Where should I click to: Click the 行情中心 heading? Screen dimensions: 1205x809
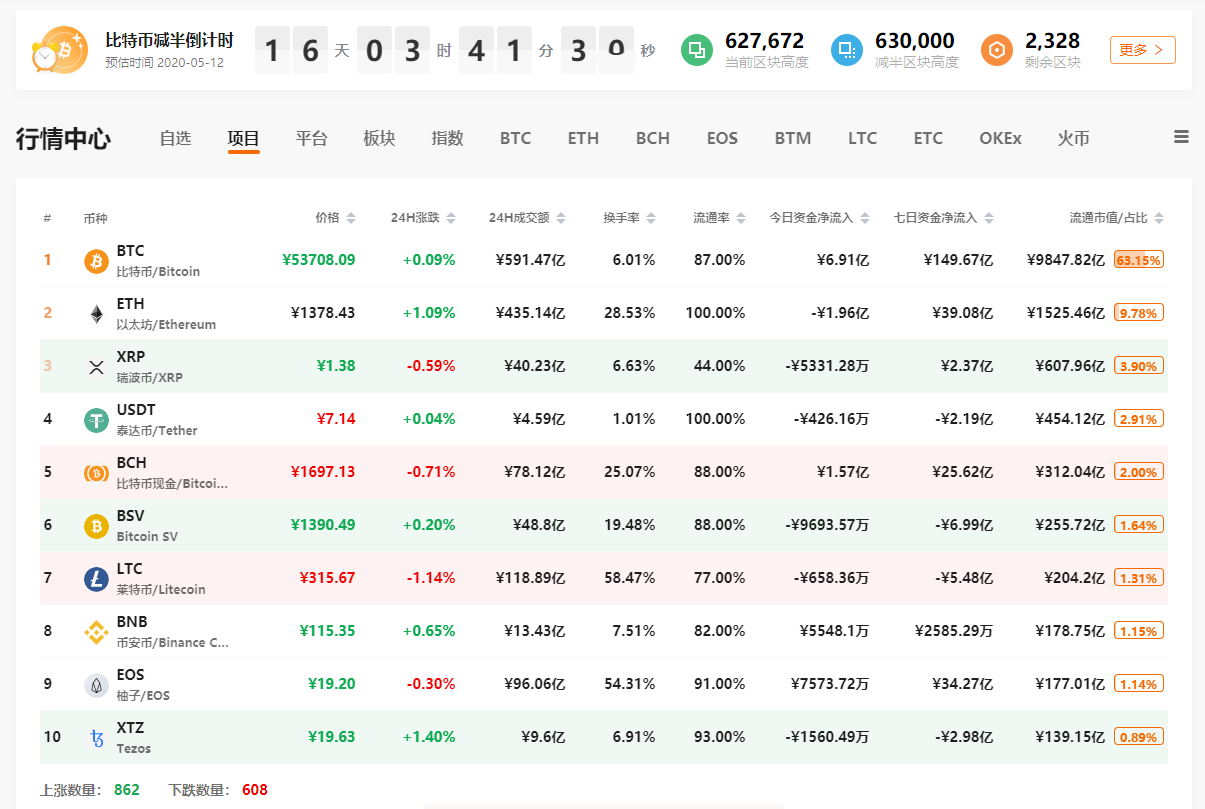point(63,139)
